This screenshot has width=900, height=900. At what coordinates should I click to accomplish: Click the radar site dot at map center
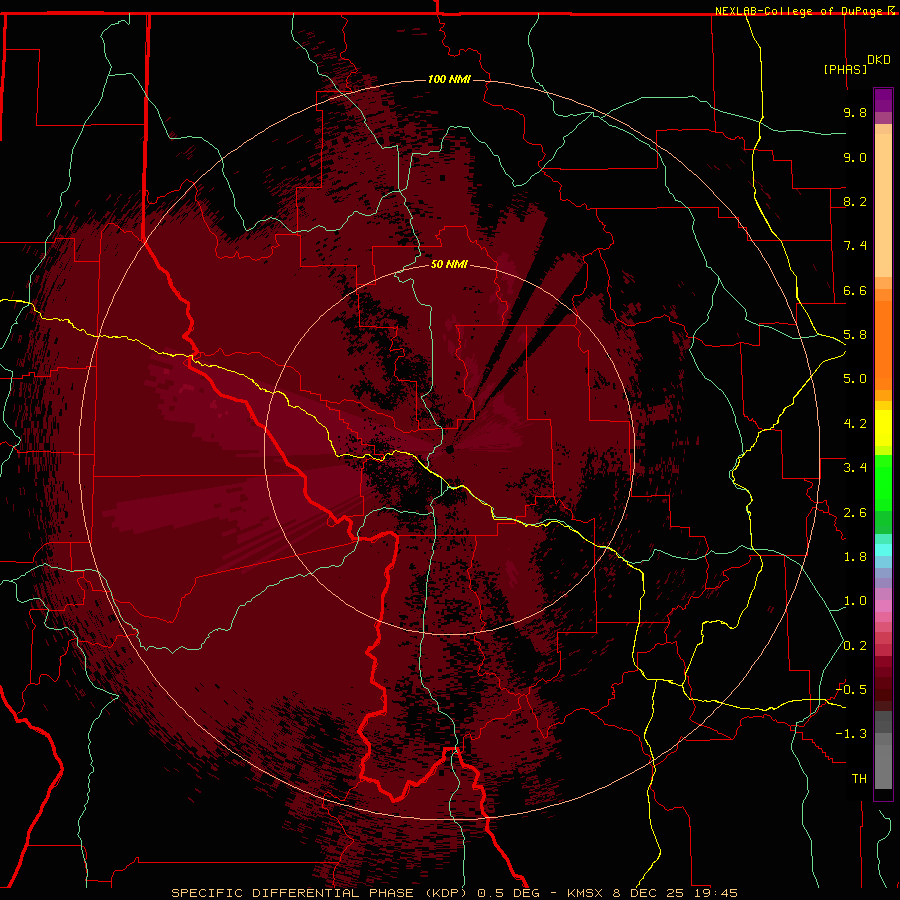450,450
